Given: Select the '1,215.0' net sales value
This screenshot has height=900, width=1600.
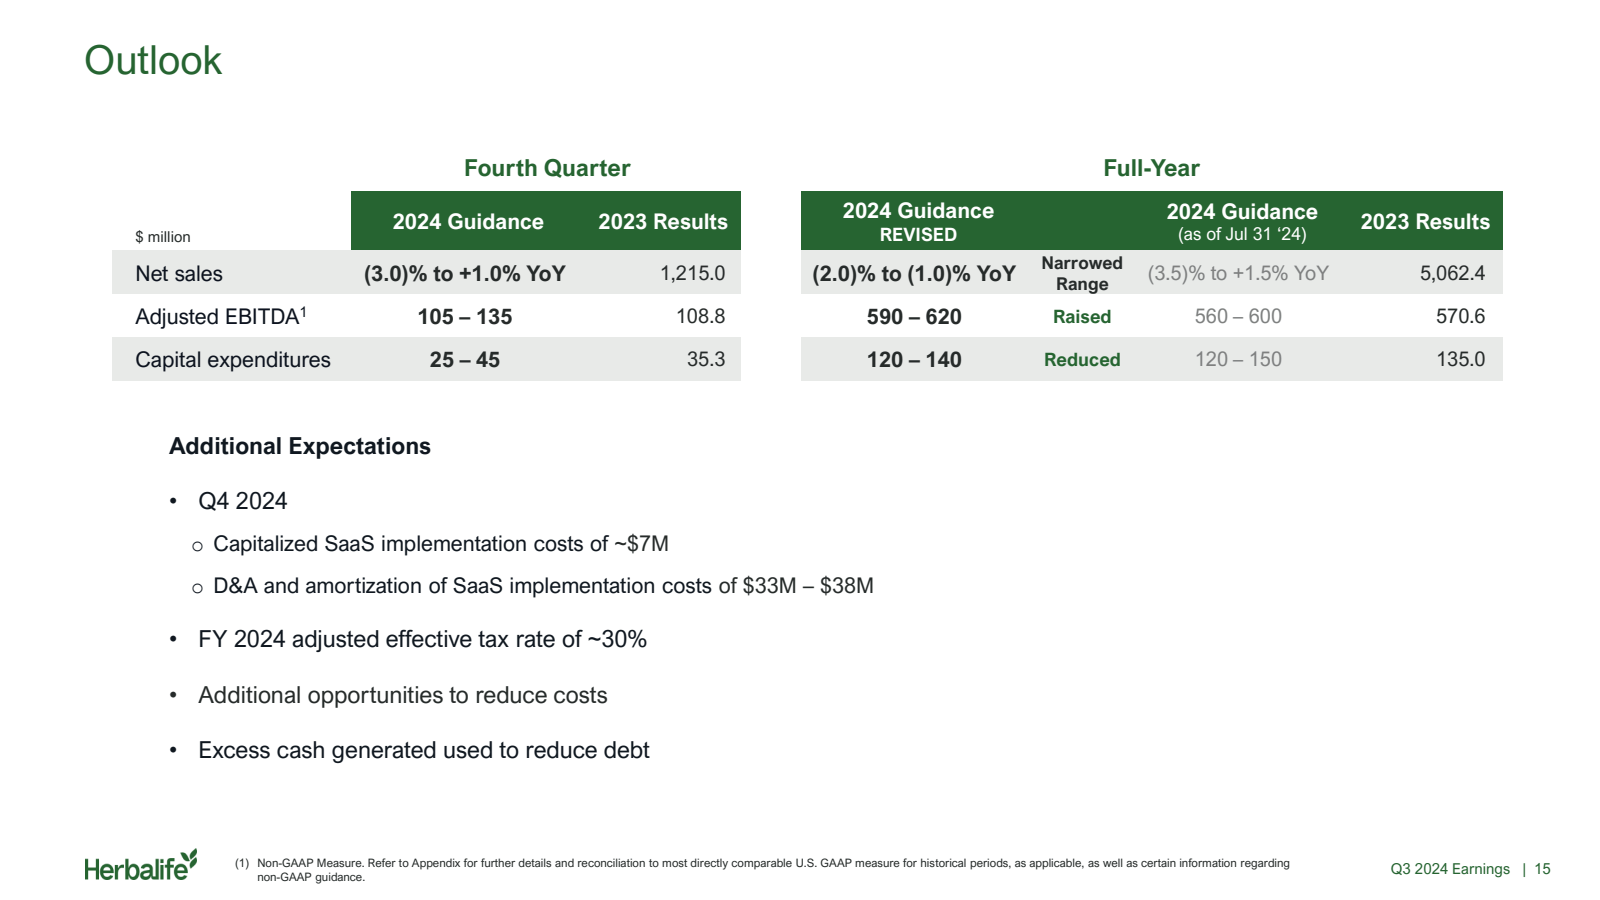Looking at the screenshot, I should point(693,273).
